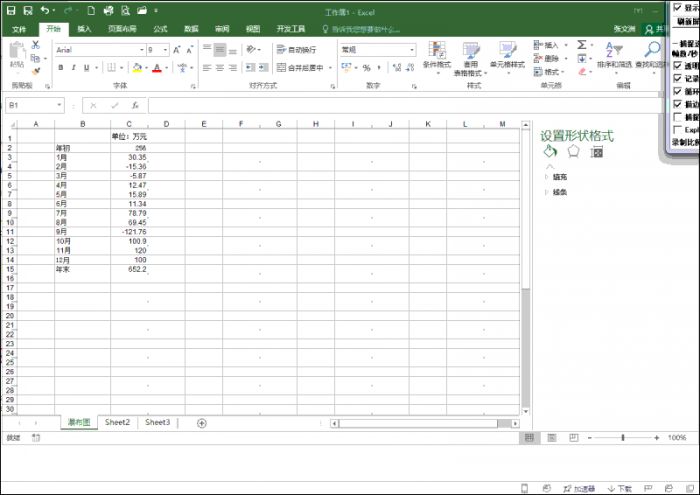The width and height of the screenshot is (700, 495).
Task: Click the AutoSum sigma icon
Action: (582, 45)
